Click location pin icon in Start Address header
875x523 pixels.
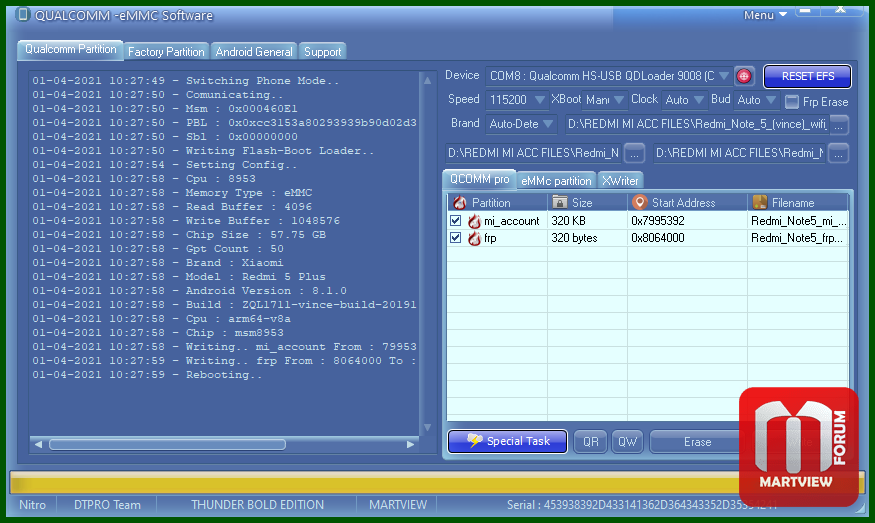point(640,202)
